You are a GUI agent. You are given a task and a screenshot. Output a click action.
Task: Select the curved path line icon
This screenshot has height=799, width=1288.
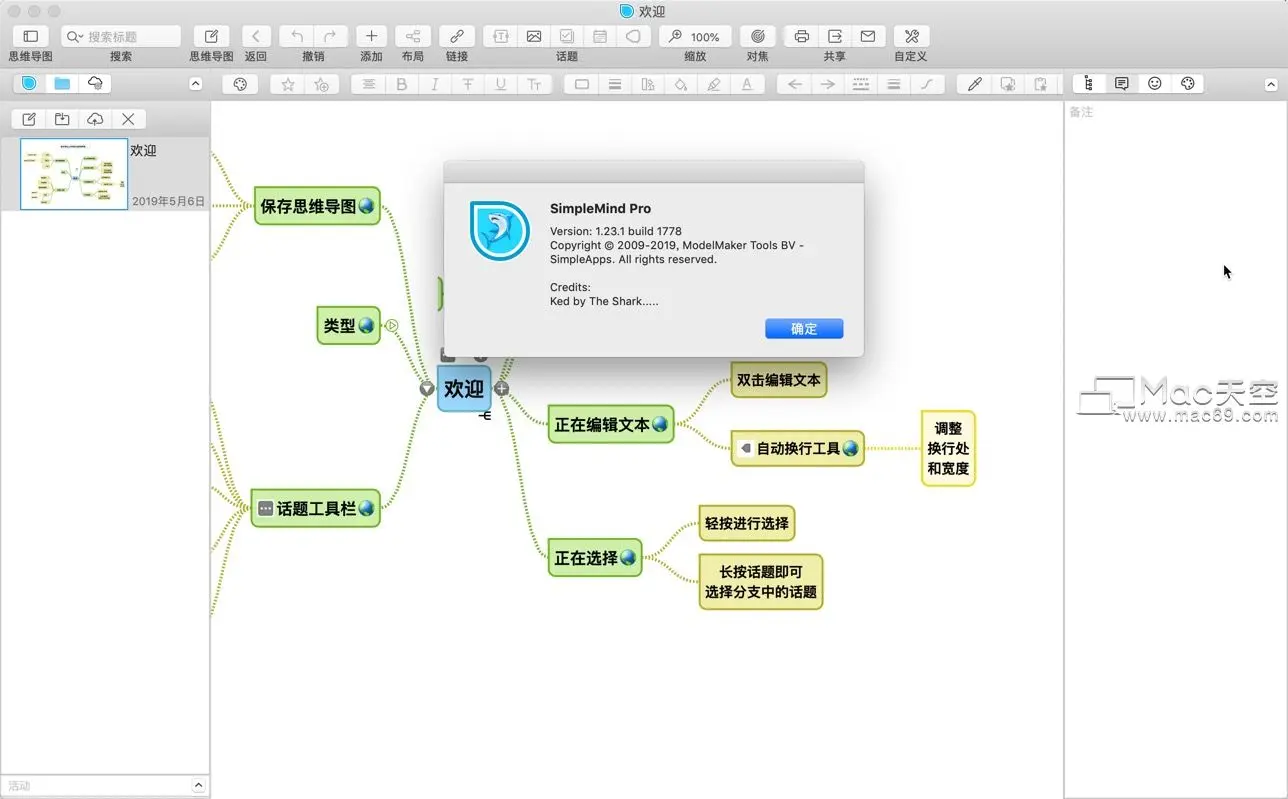click(x=927, y=84)
